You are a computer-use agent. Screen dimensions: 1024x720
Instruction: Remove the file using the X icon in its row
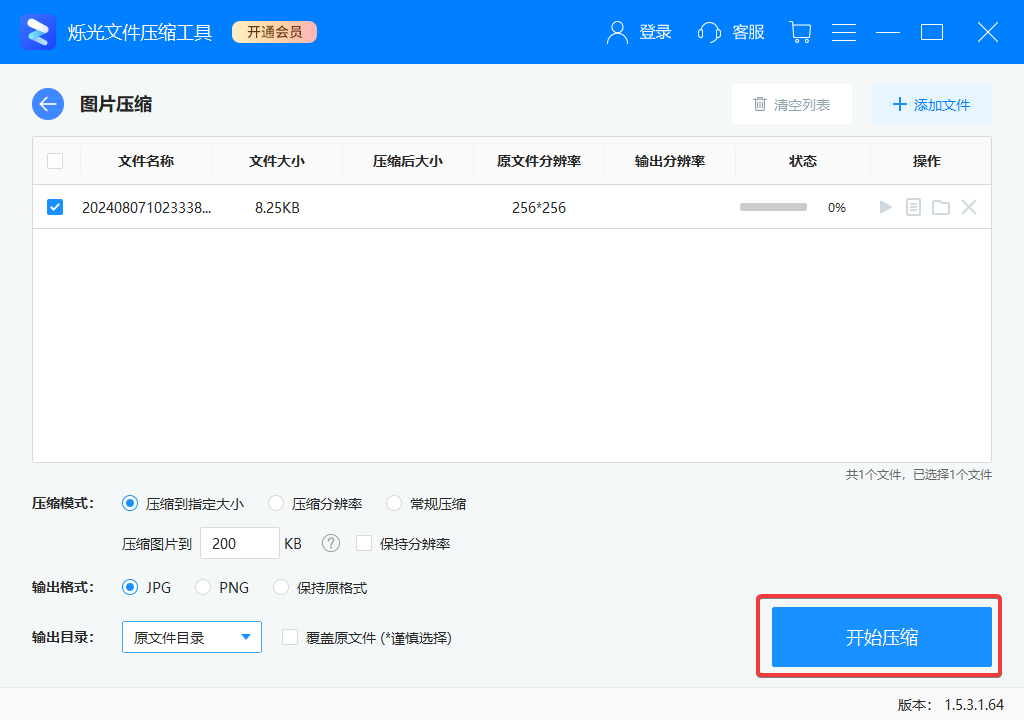click(968, 207)
